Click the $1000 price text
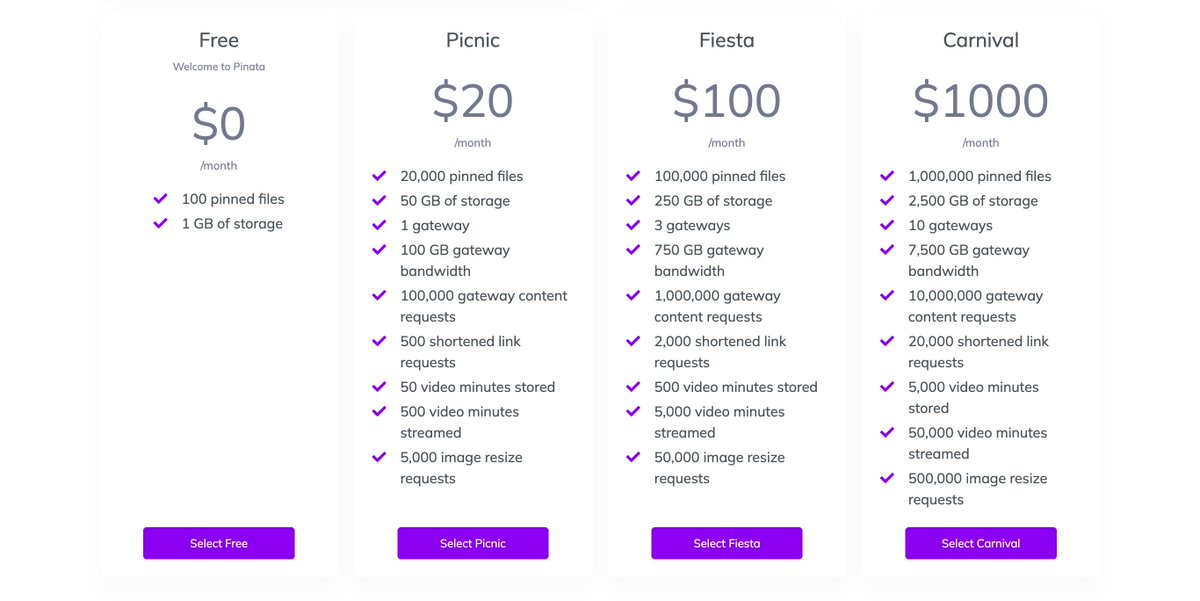This screenshot has height=601, width=1200. pos(981,100)
